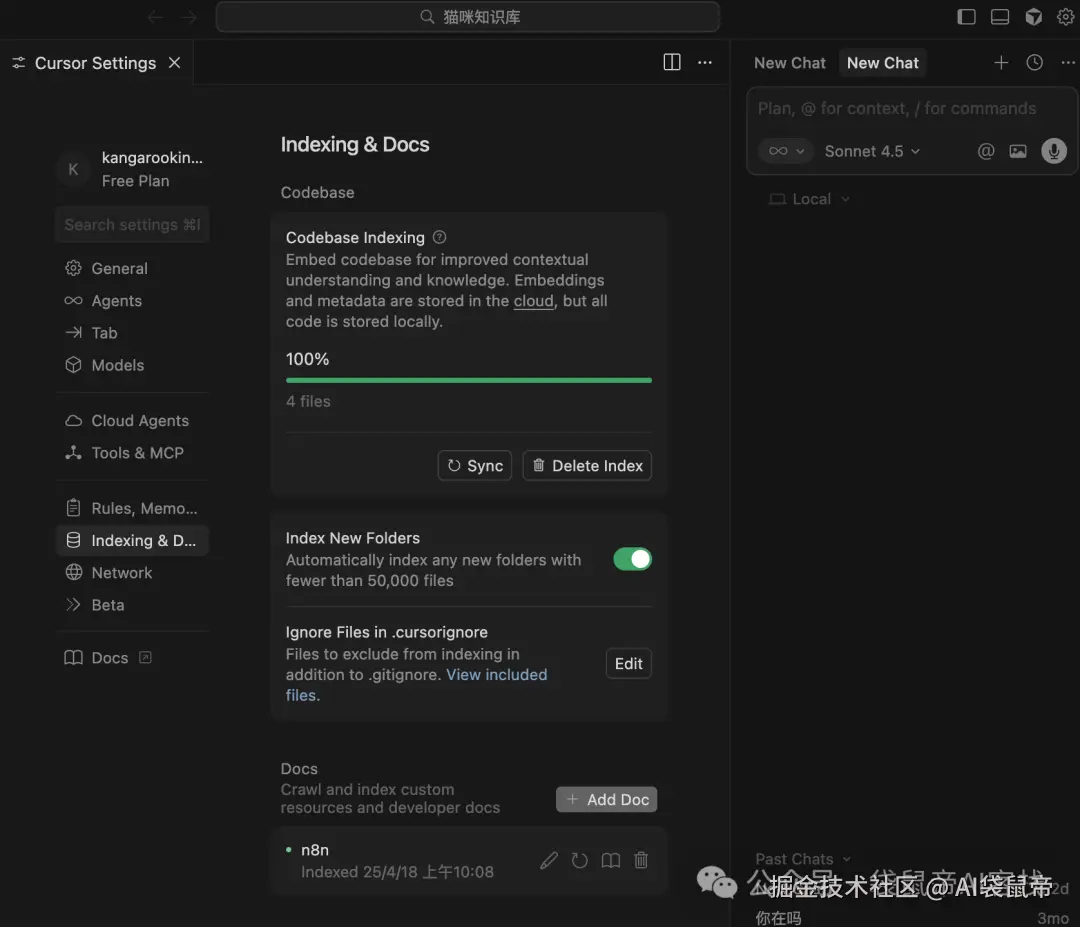Open the View included files link
The width and height of the screenshot is (1080, 927).
(496, 675)
